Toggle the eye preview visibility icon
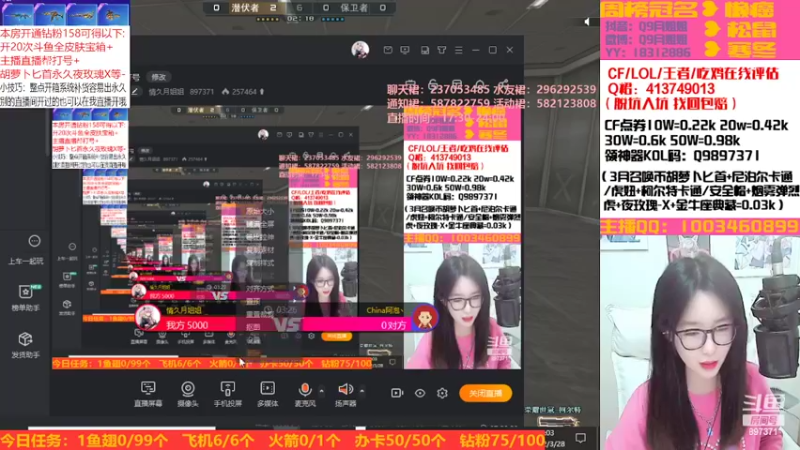 [x=420, y=393]
